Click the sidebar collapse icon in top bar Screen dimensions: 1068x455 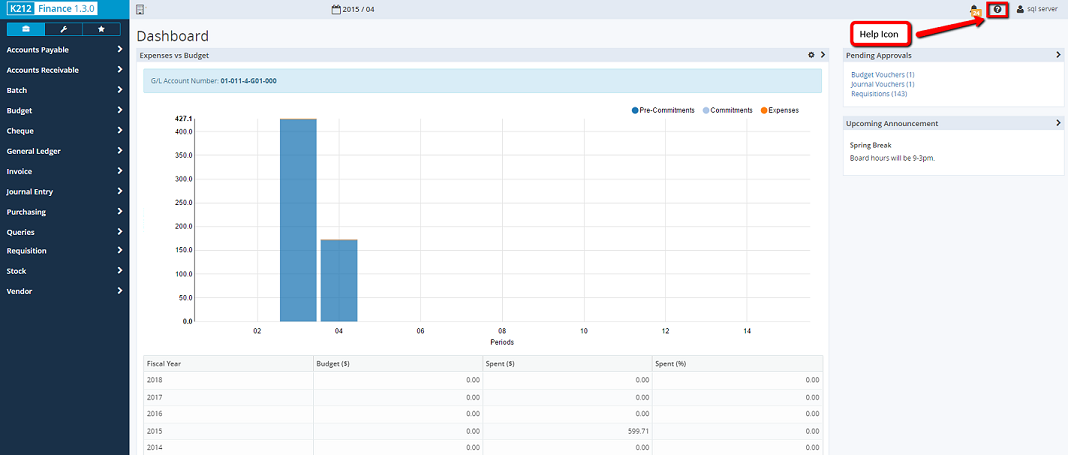[140, 10]
